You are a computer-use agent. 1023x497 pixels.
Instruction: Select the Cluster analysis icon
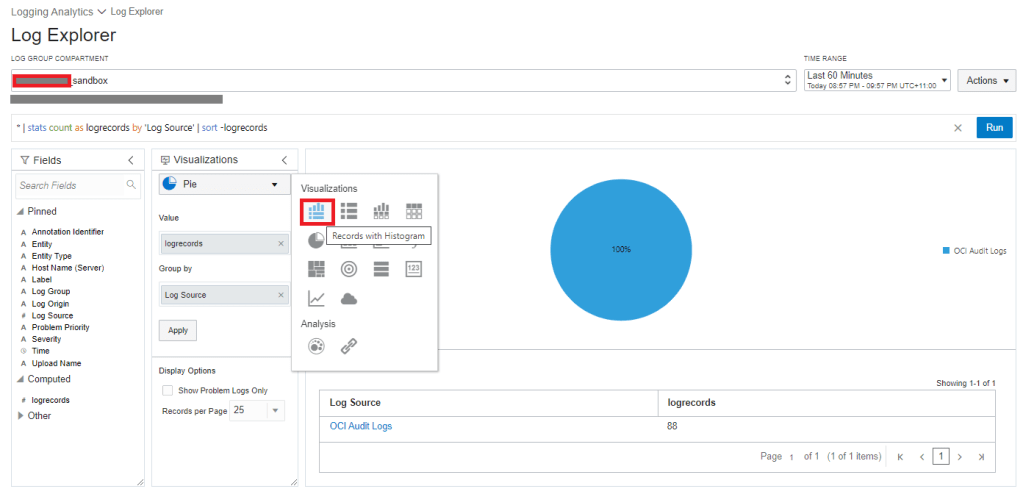(316, 346)
